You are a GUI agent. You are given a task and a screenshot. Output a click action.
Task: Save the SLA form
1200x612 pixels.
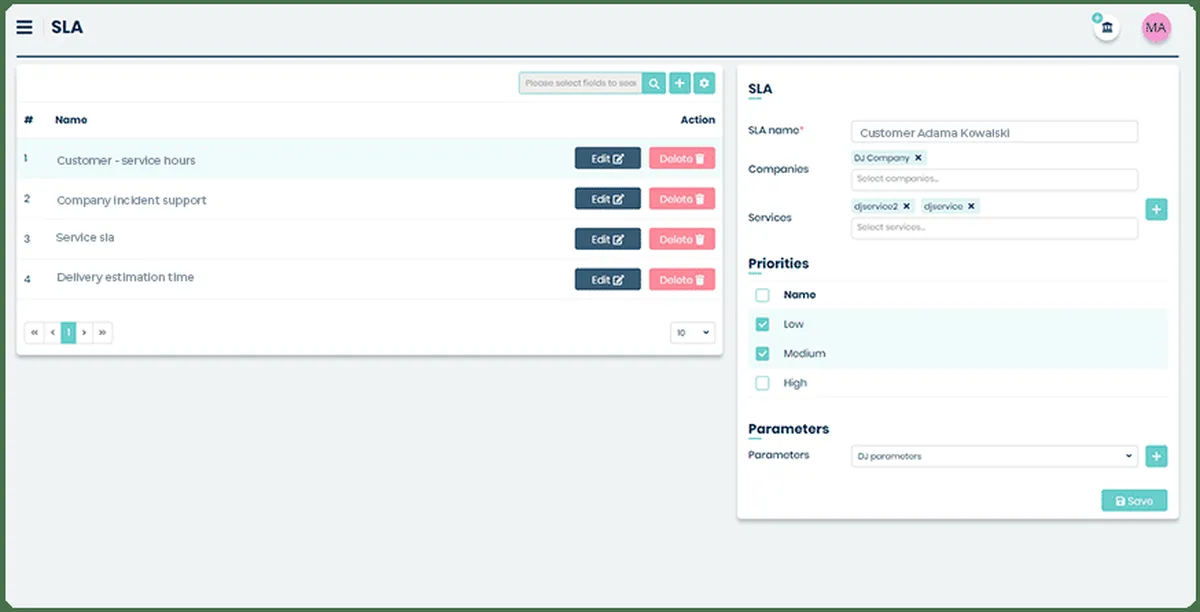1134,501
